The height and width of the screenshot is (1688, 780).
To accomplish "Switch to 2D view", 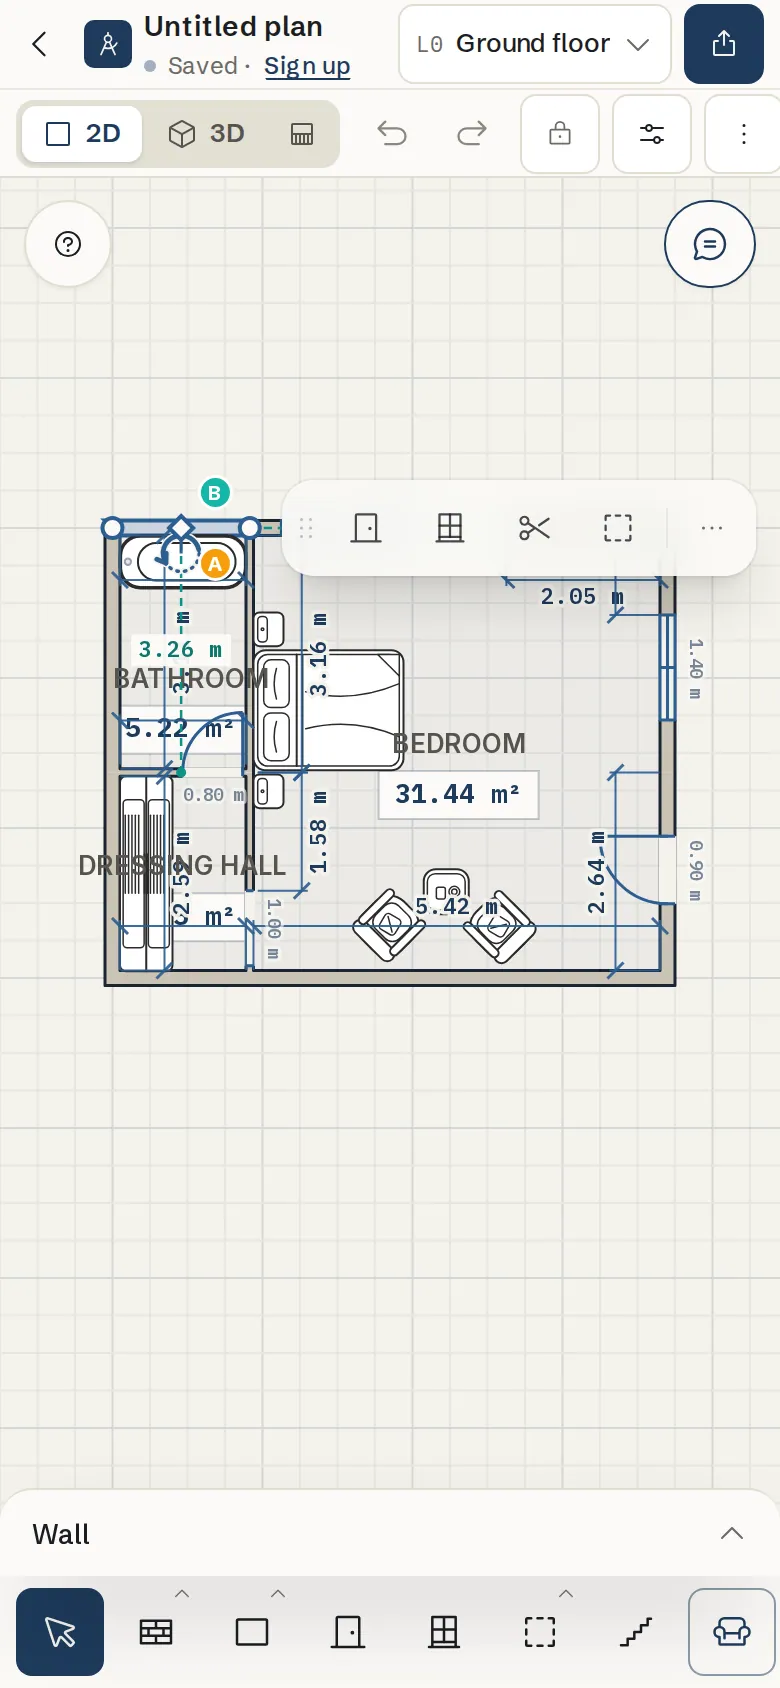I will click(83, 134).
